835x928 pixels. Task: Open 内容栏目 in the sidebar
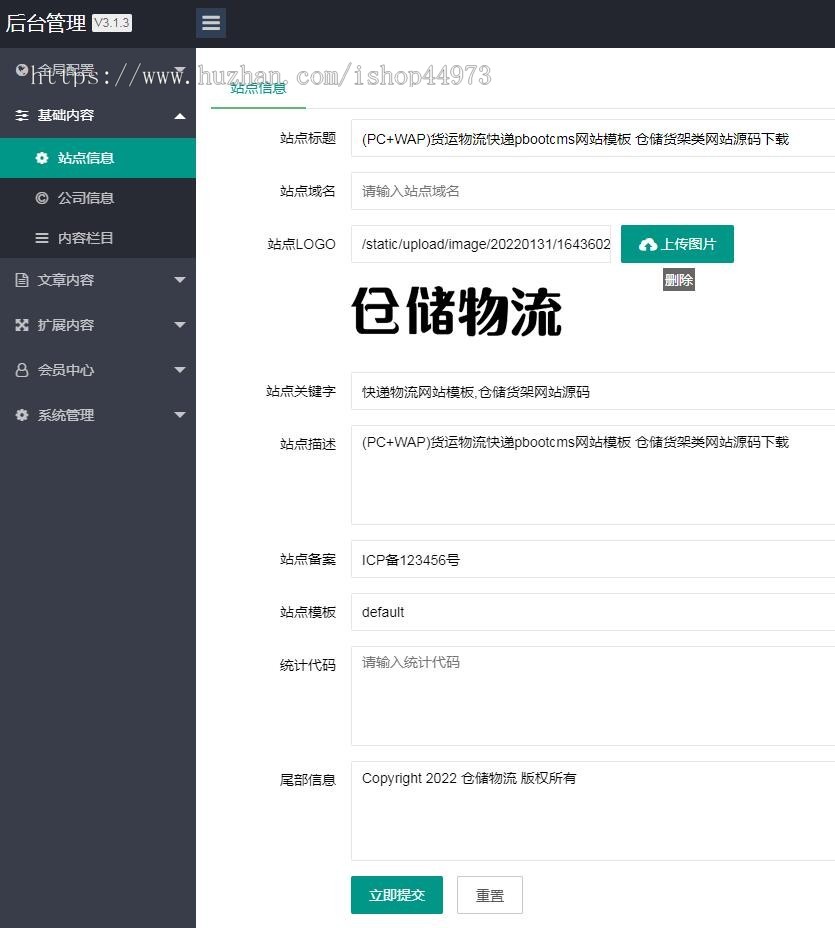click(98, 238)
